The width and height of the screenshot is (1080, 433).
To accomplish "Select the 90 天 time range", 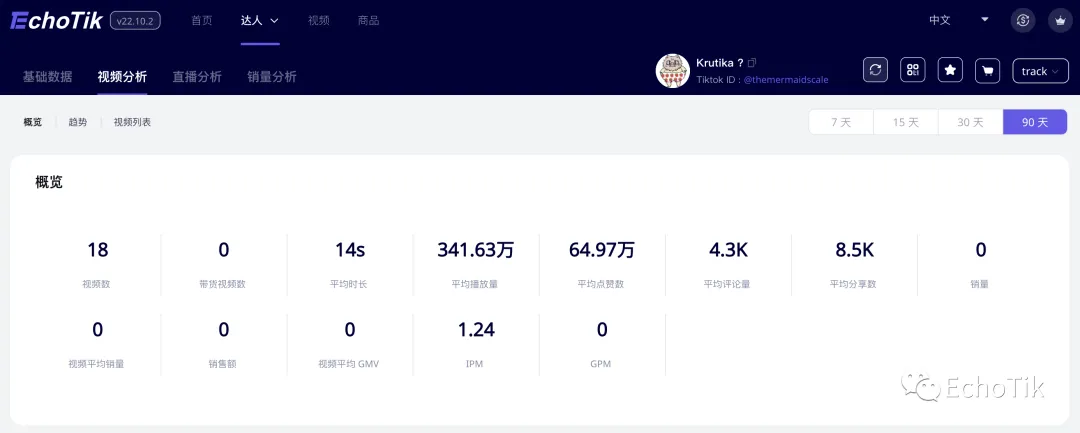I will 1035,122.
